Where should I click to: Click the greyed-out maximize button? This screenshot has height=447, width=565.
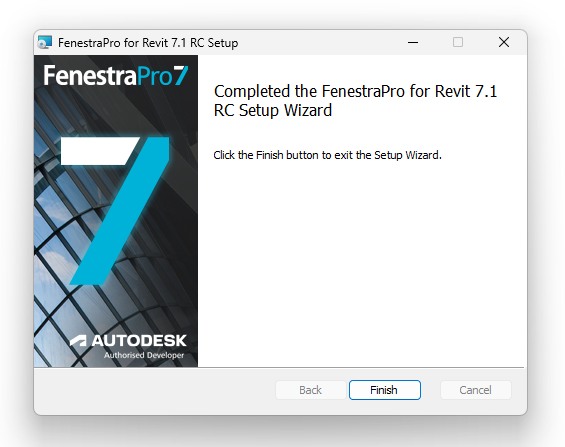point(458,42)
